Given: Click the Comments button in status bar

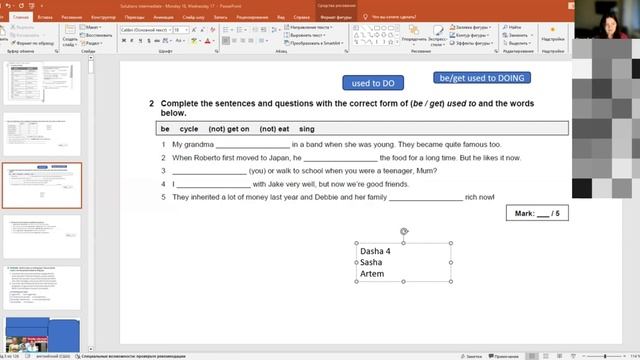Looking at the screenshot, I should click(x=504, y=356).
